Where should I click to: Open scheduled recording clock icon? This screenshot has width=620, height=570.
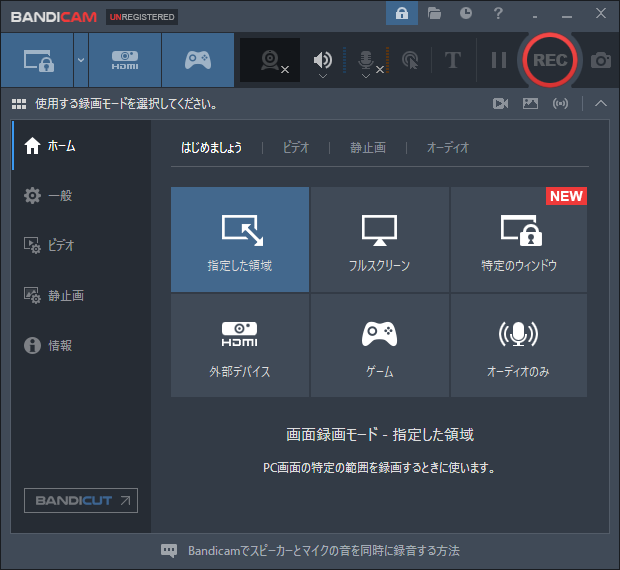[466, 13]
